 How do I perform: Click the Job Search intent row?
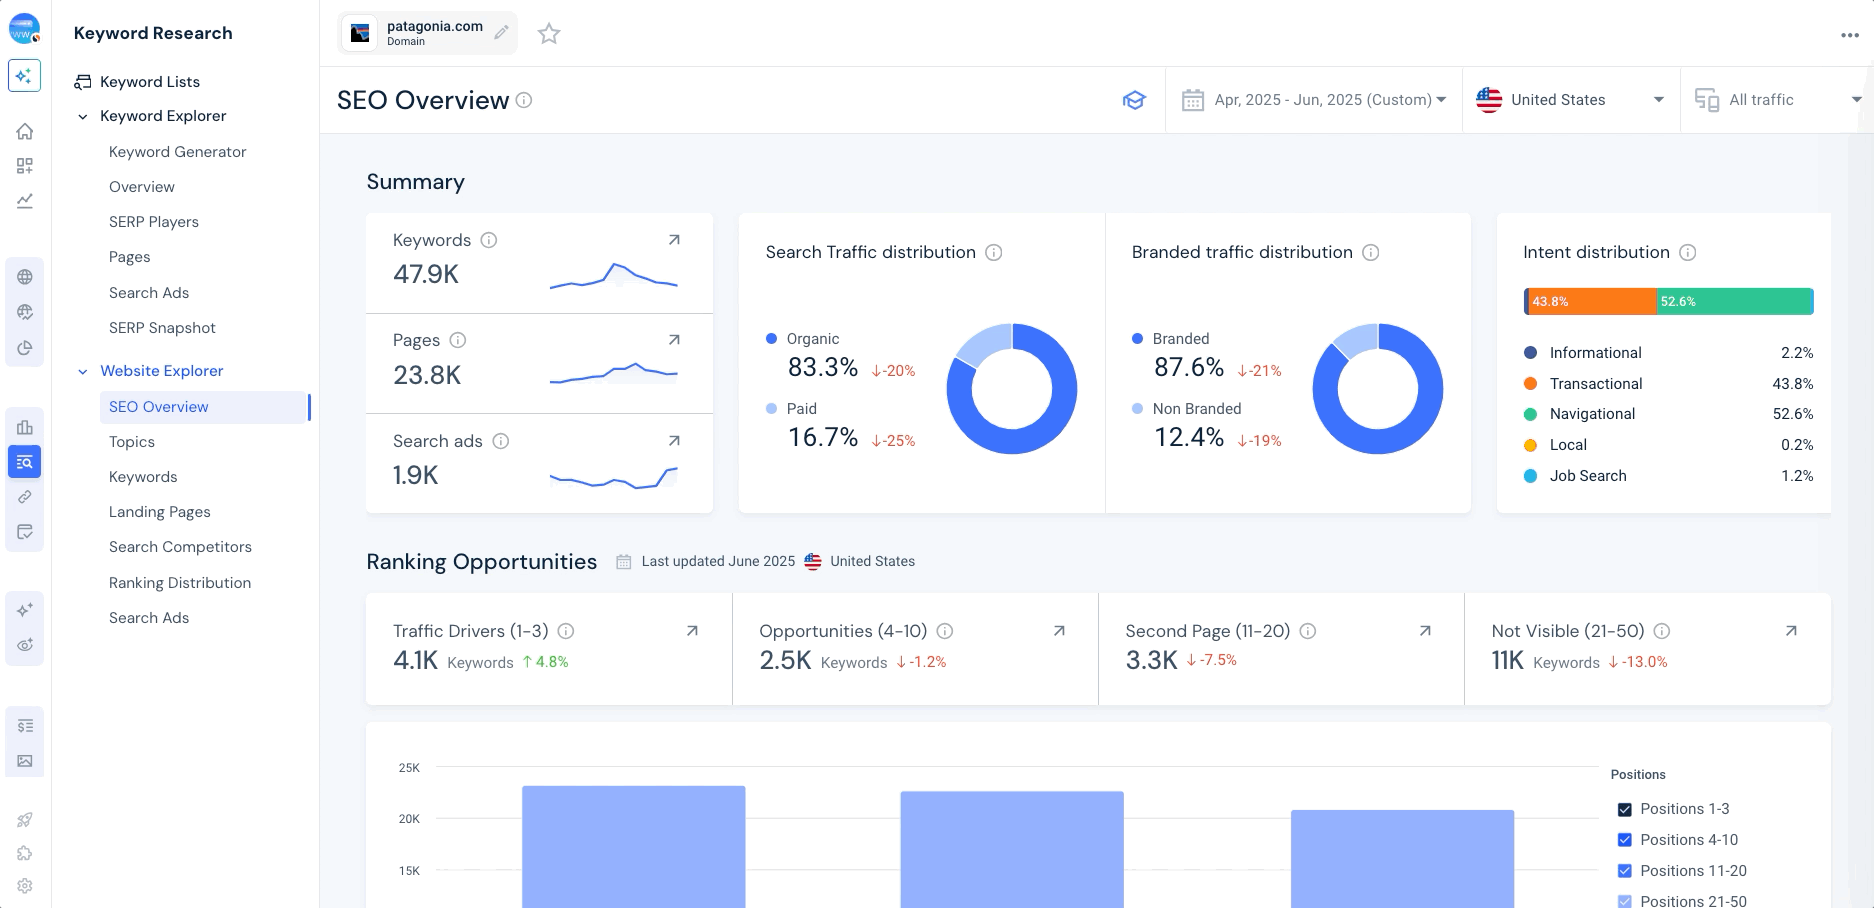(x=1668, y=476)
